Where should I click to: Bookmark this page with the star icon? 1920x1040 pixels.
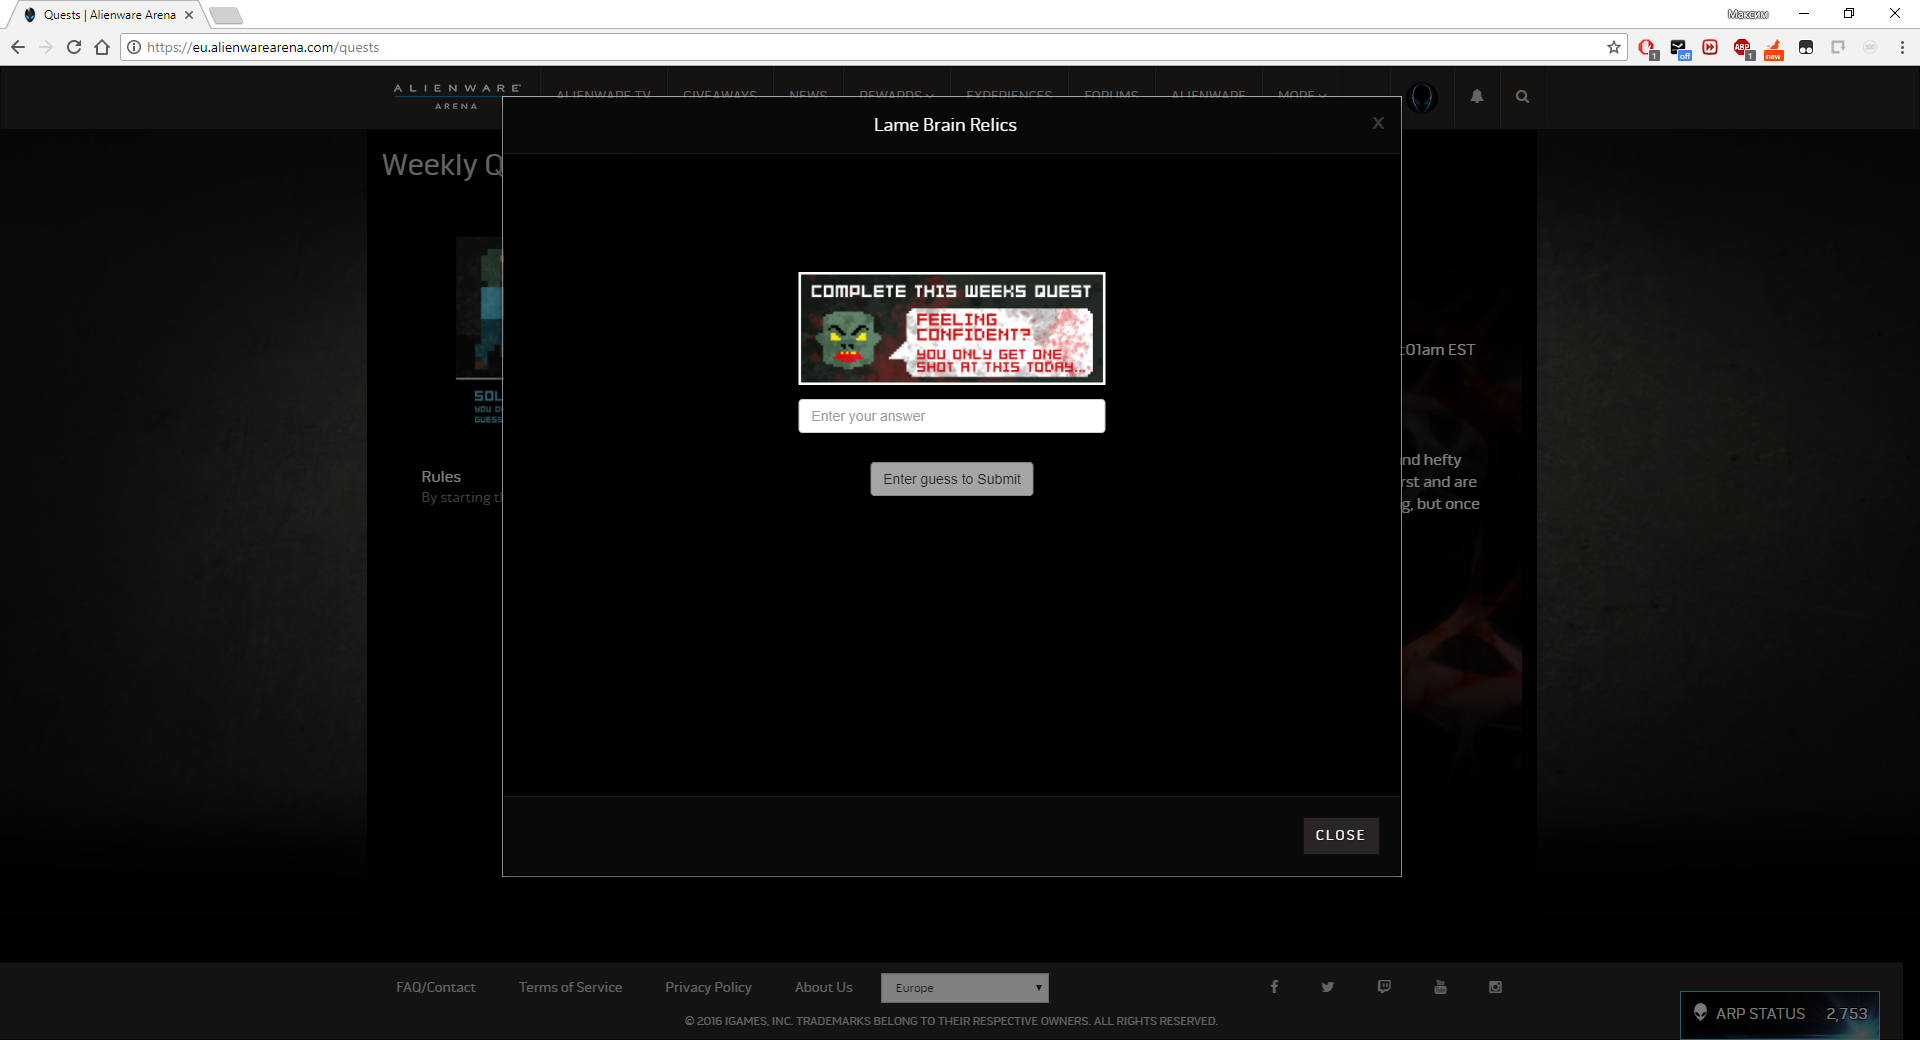[x=1613, y=47]
